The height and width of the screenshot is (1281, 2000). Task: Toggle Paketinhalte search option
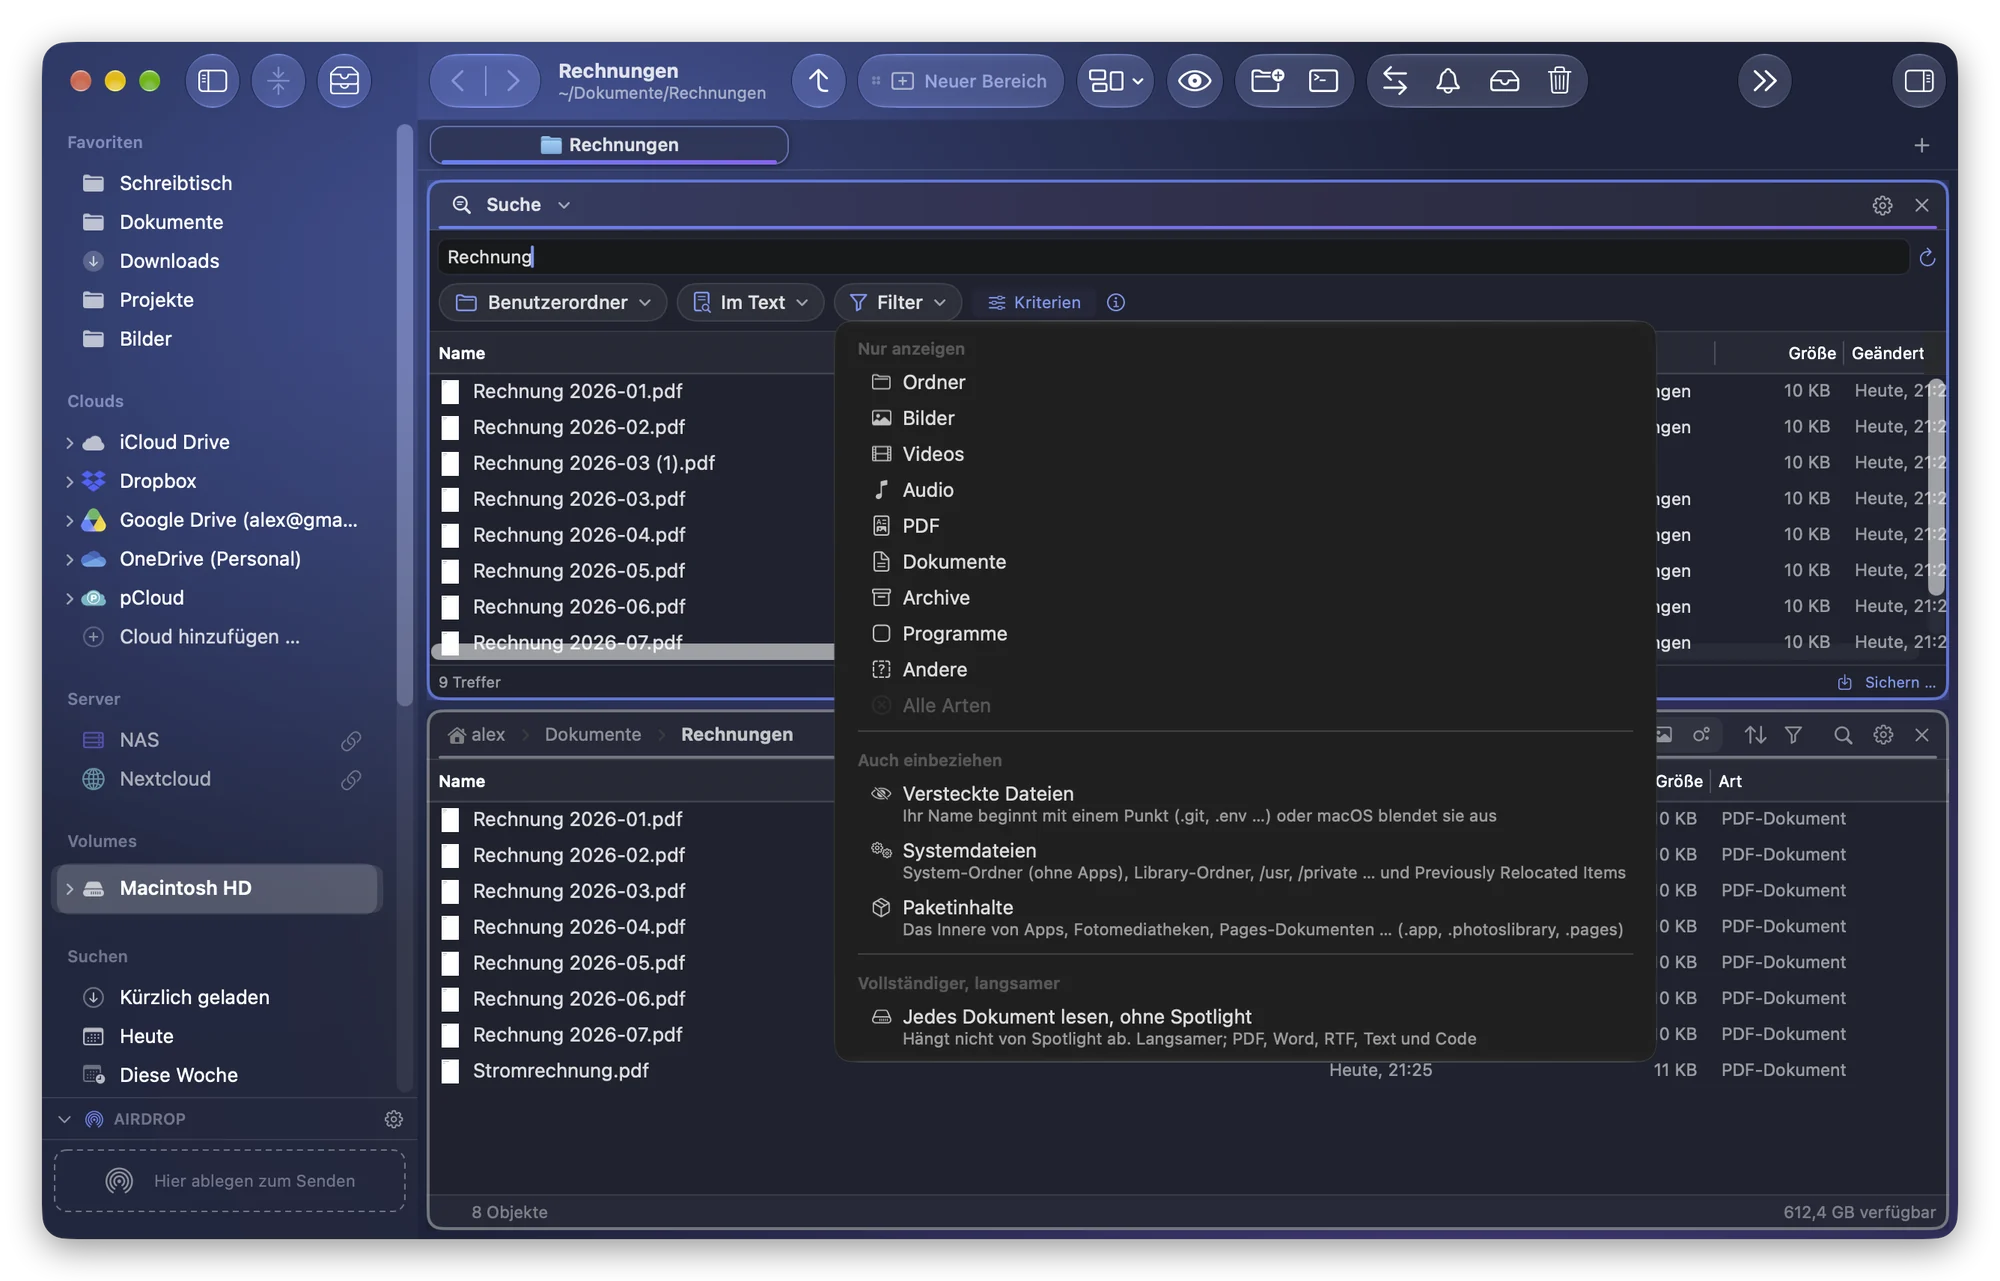click(x=1245, y=918)
